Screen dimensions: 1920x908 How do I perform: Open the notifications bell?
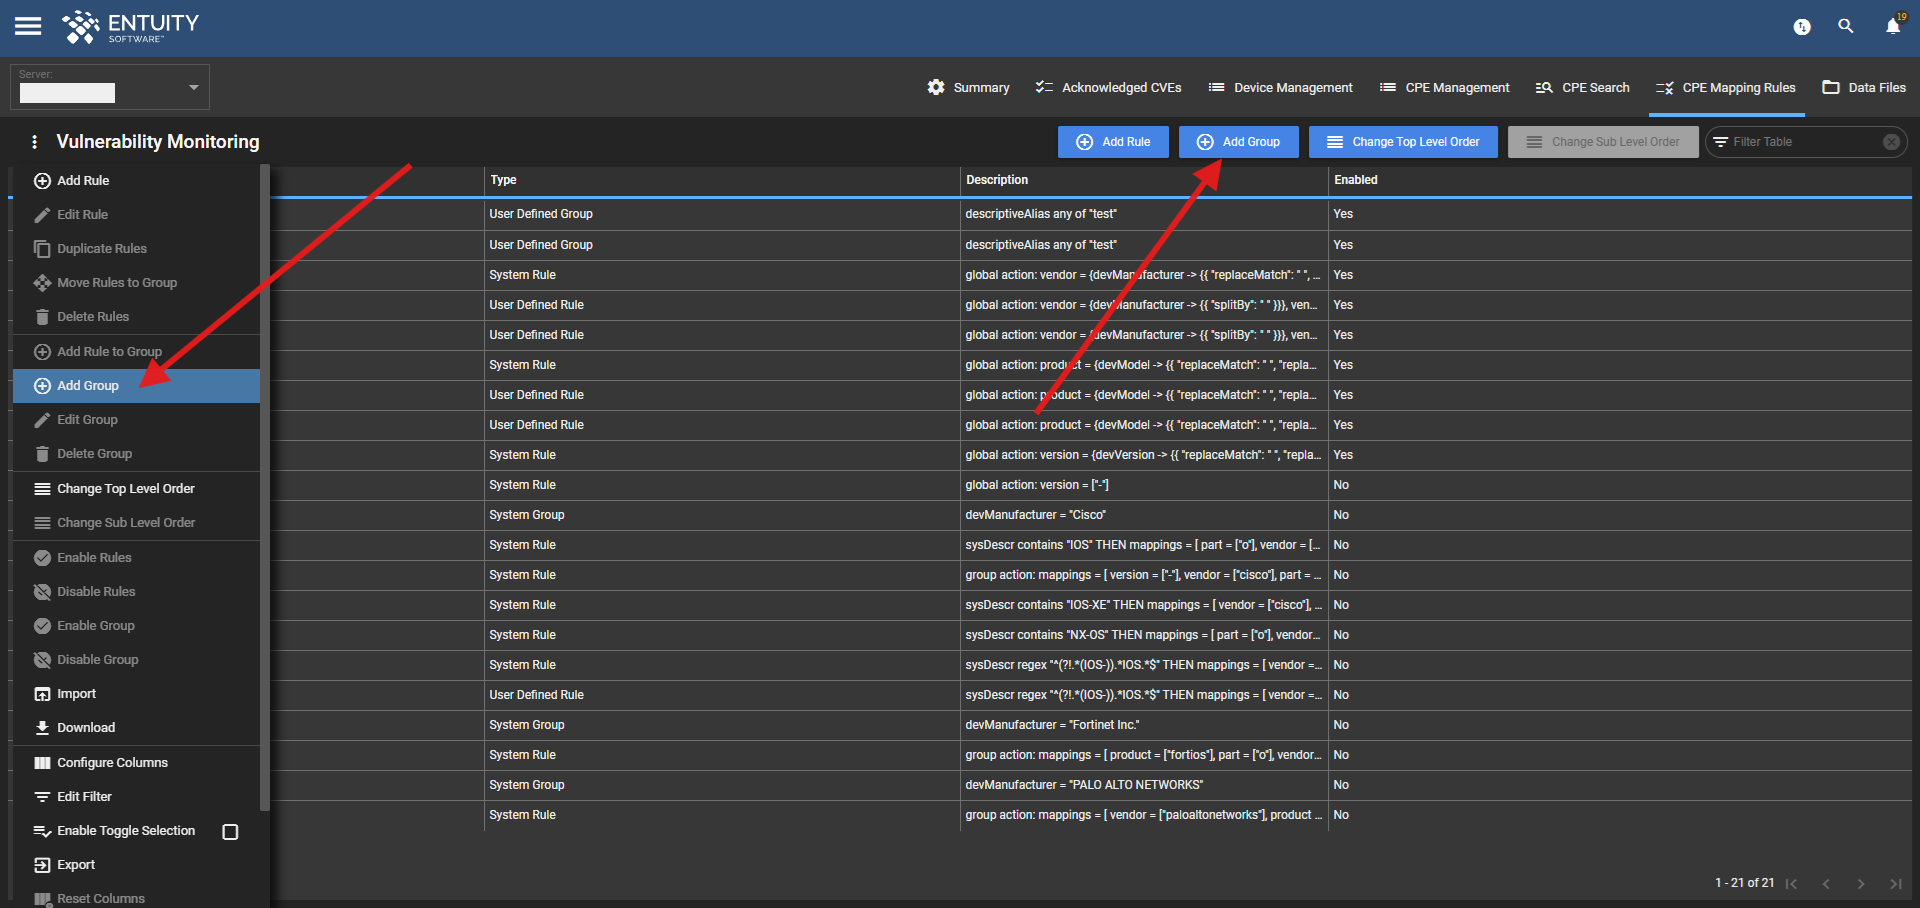1893,26
